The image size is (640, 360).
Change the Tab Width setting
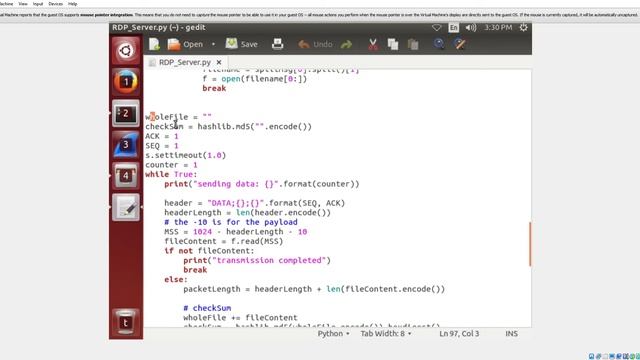point(386,333)
